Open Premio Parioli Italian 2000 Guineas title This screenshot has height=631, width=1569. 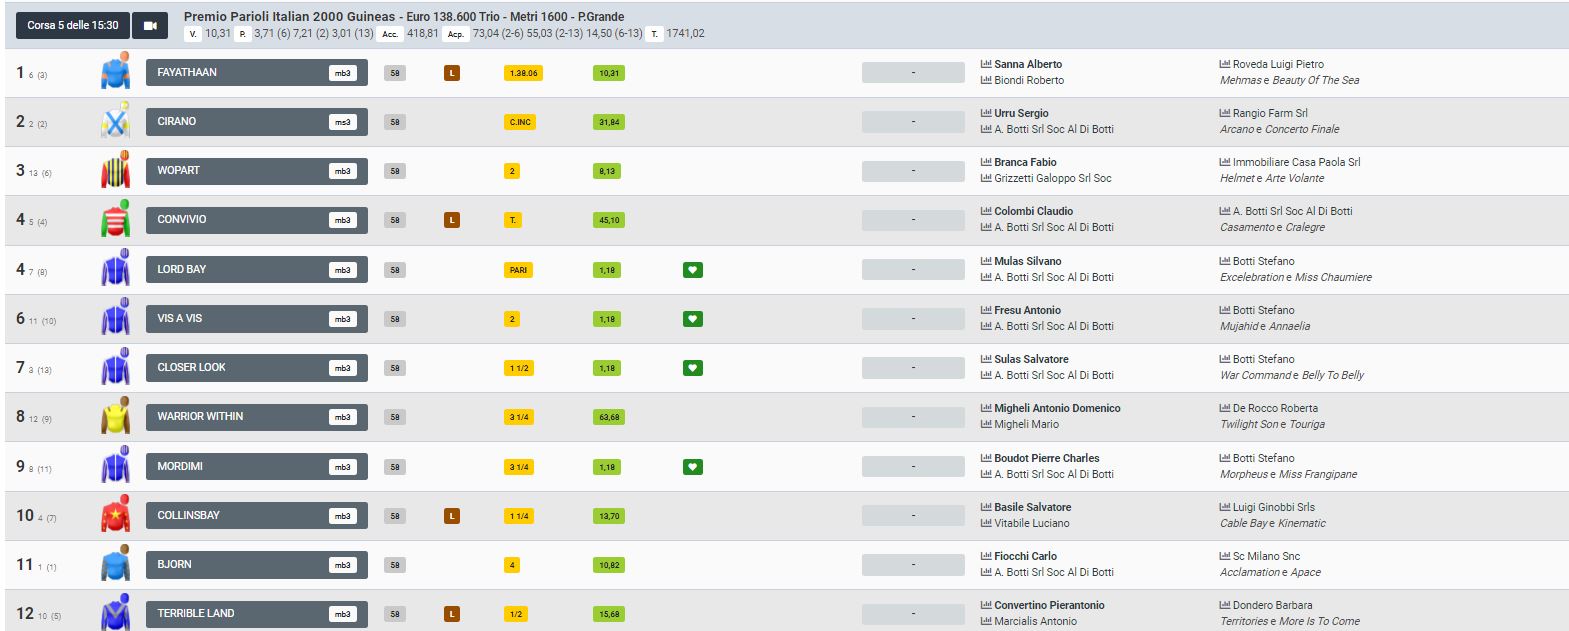coord(404,17)
